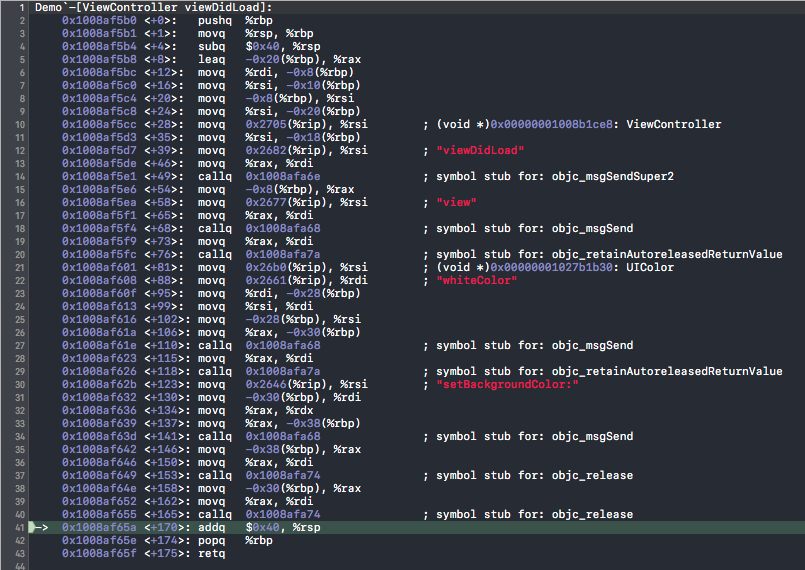Click the objc_msgSend comment on line 27
Image resolution: width=805 pixels, height=570 pixels.
click(534, 346)
